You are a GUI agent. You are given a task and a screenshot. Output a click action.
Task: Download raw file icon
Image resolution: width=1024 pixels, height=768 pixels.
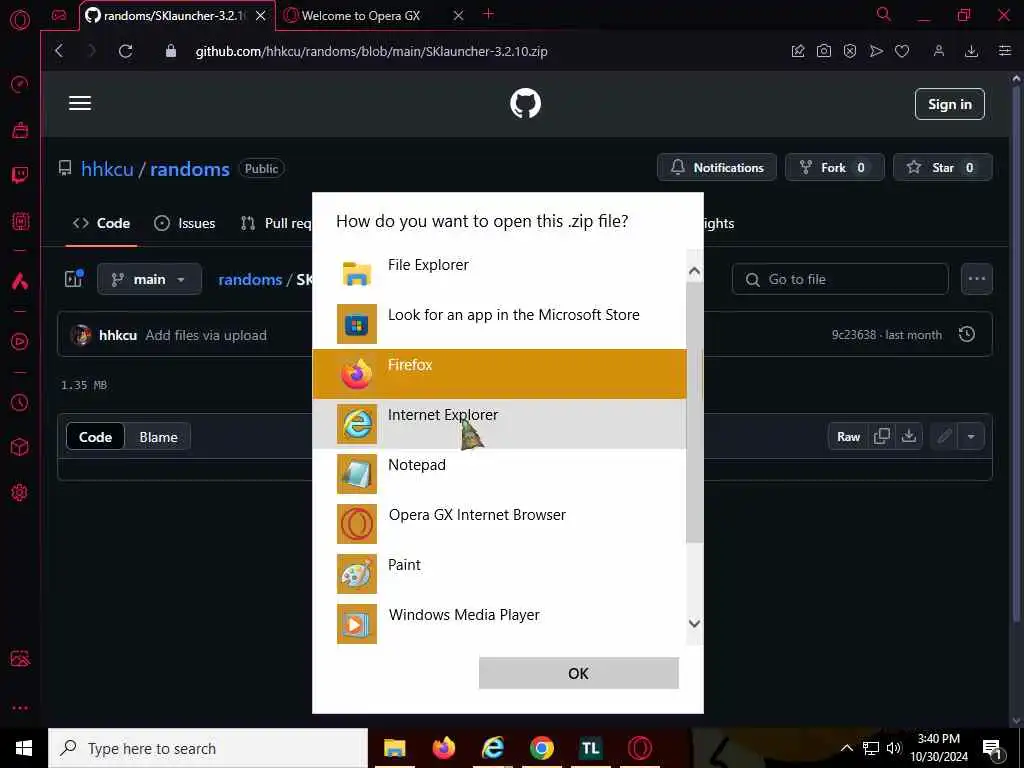click(908, 436)
